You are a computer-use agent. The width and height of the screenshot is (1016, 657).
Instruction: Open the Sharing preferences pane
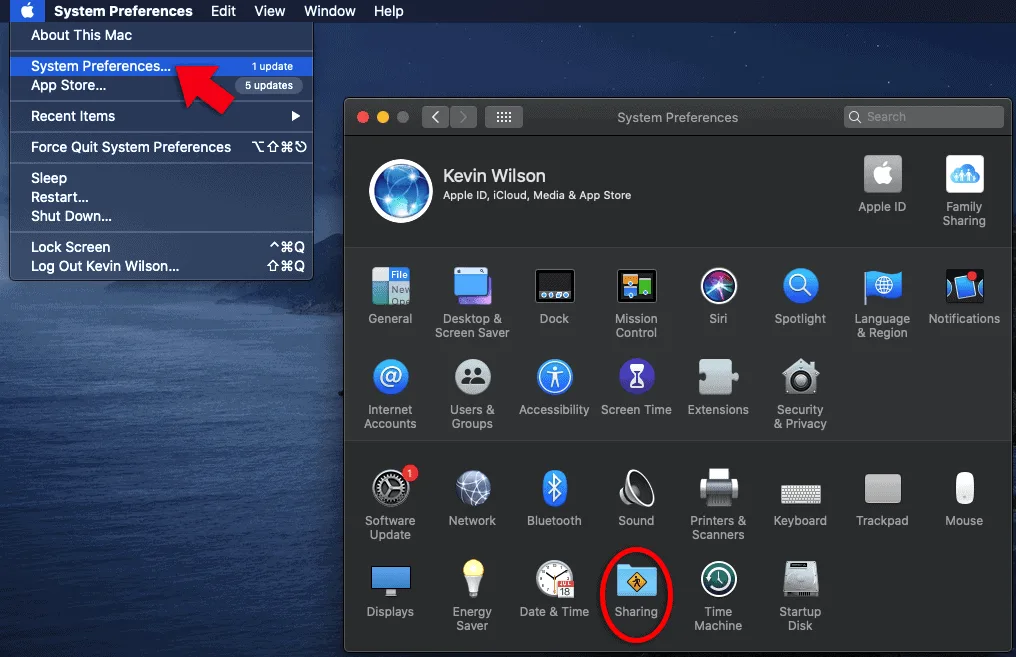[636, 589]
